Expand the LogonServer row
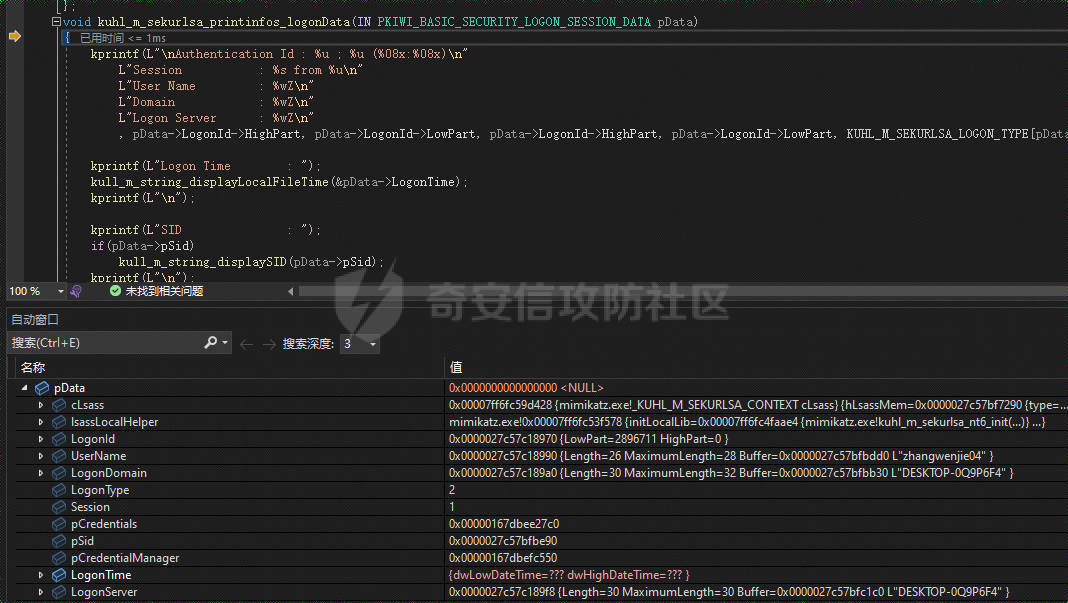The image size is (1068, 603). [41, 592]
